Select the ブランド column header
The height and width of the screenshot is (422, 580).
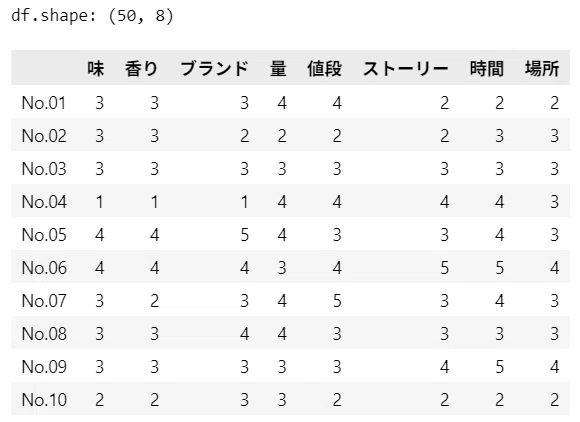coord(214,69)
